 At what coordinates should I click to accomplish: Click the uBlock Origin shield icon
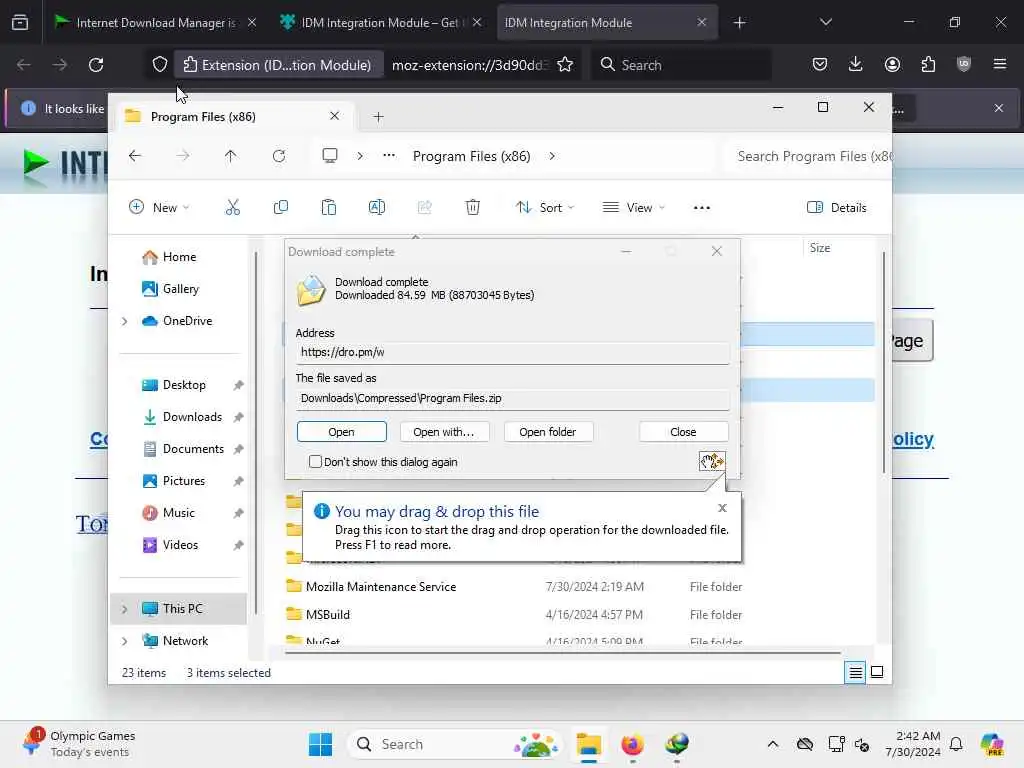964,64
